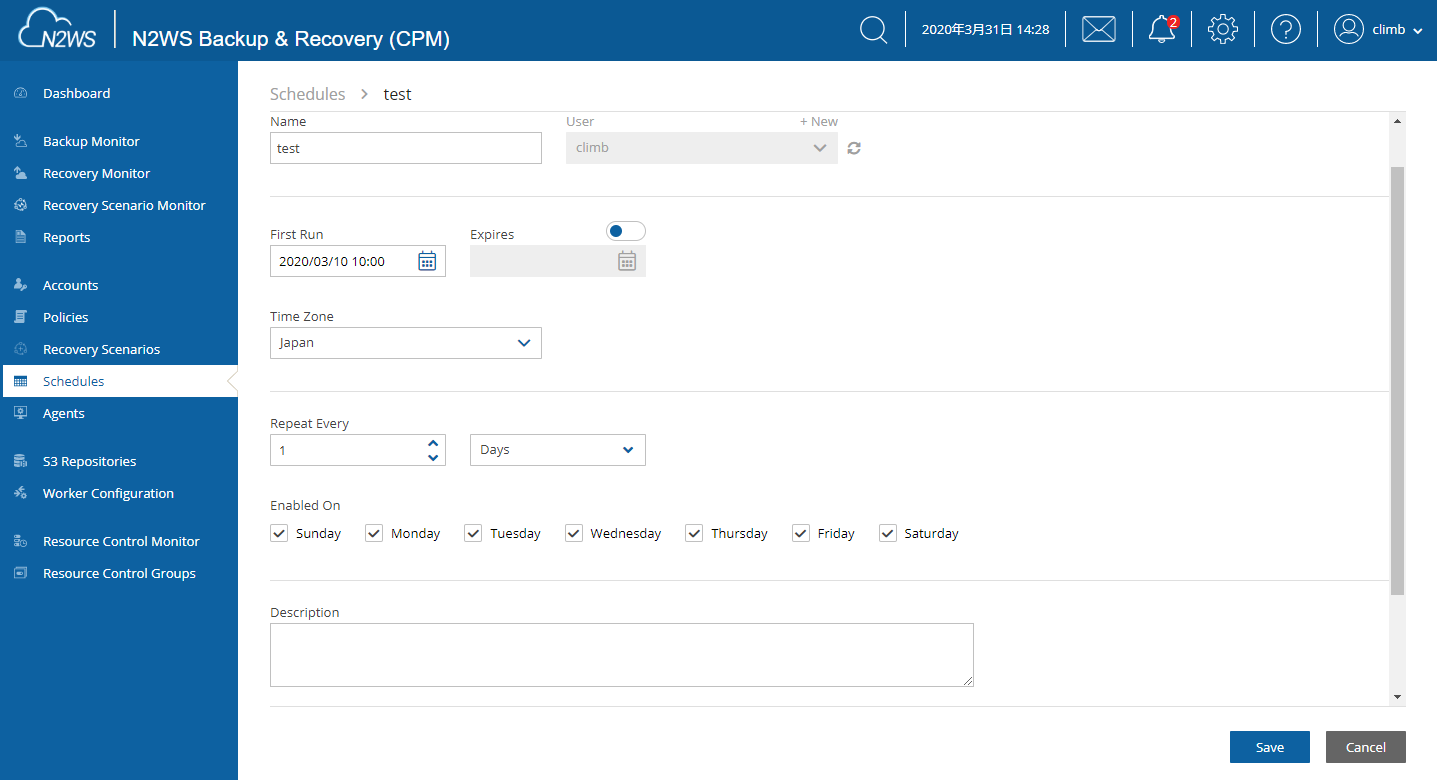1437x780 pixels.
Task: Uncheck the Monday checkbox
Action: (374, 533)
